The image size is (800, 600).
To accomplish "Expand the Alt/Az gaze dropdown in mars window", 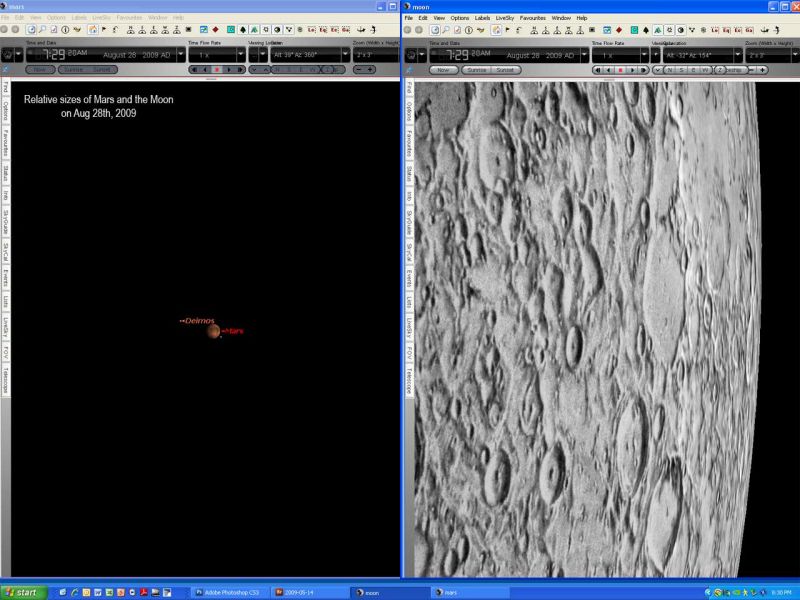I will click(345, 55).
